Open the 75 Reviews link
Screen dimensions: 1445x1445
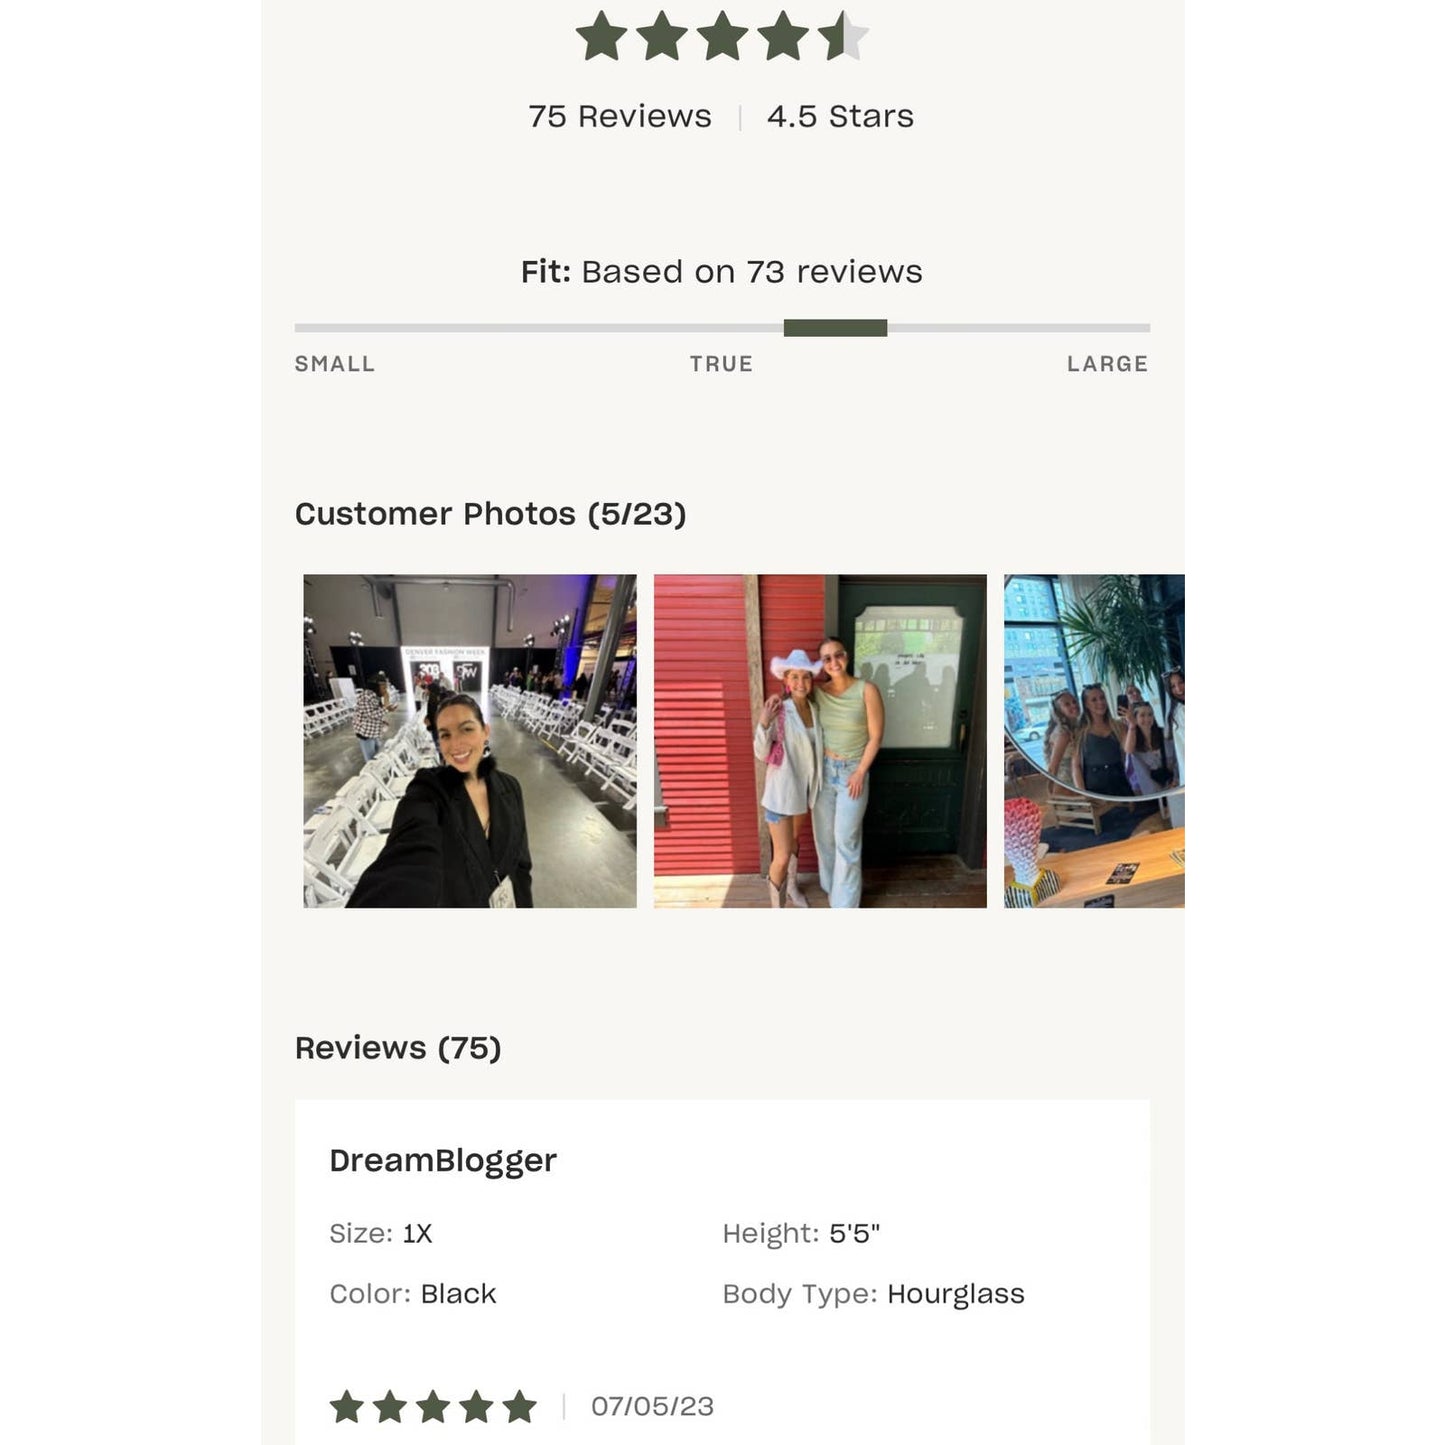point(620,116)
